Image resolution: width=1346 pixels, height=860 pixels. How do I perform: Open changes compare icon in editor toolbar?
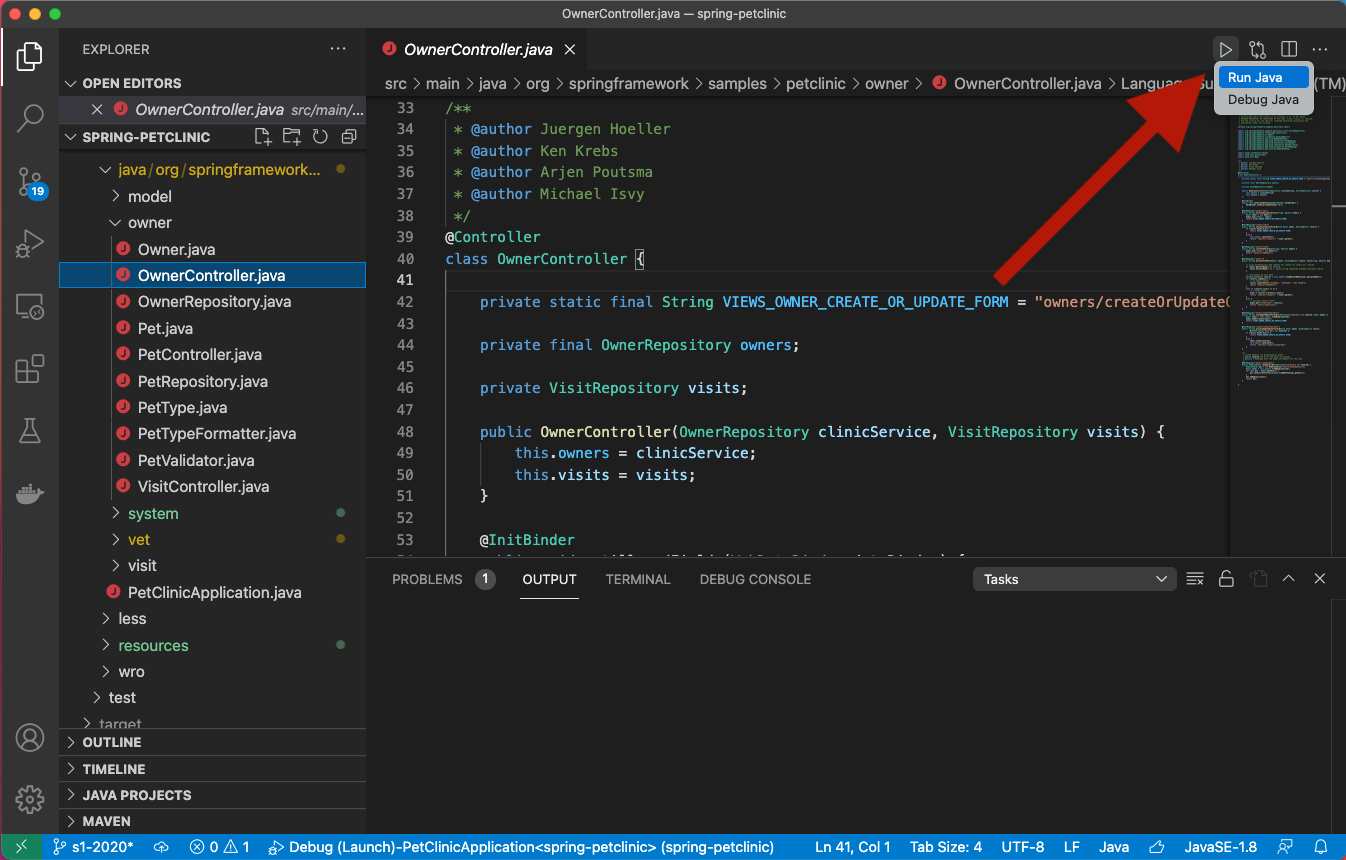1257,49
